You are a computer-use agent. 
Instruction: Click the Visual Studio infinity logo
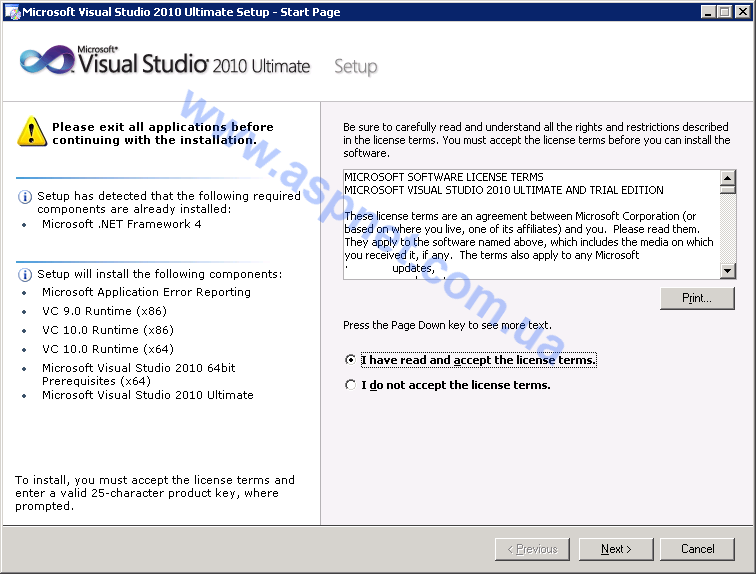point(47,60)
